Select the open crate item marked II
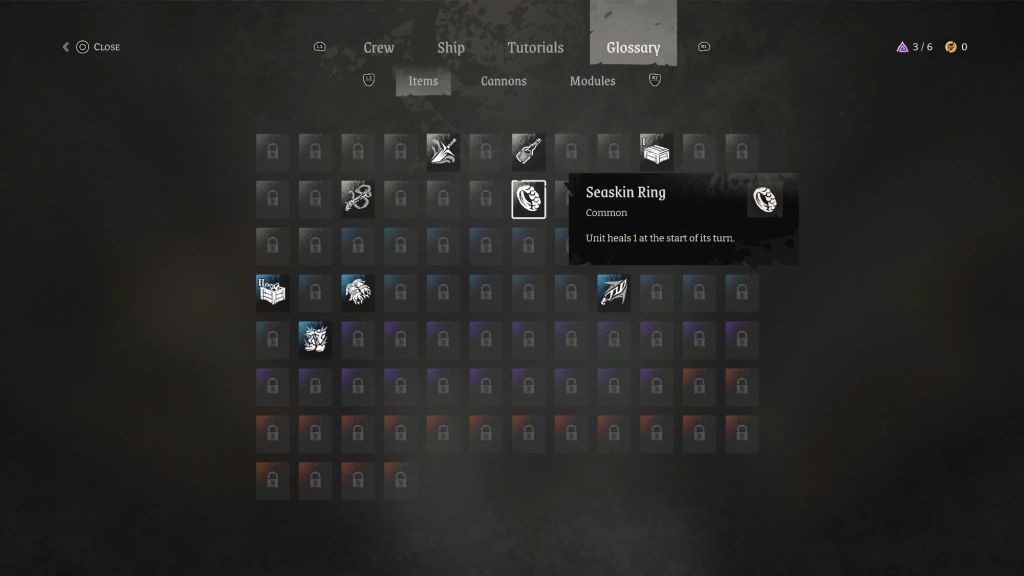Screen dimensions: 1024x576 [272, 293]
